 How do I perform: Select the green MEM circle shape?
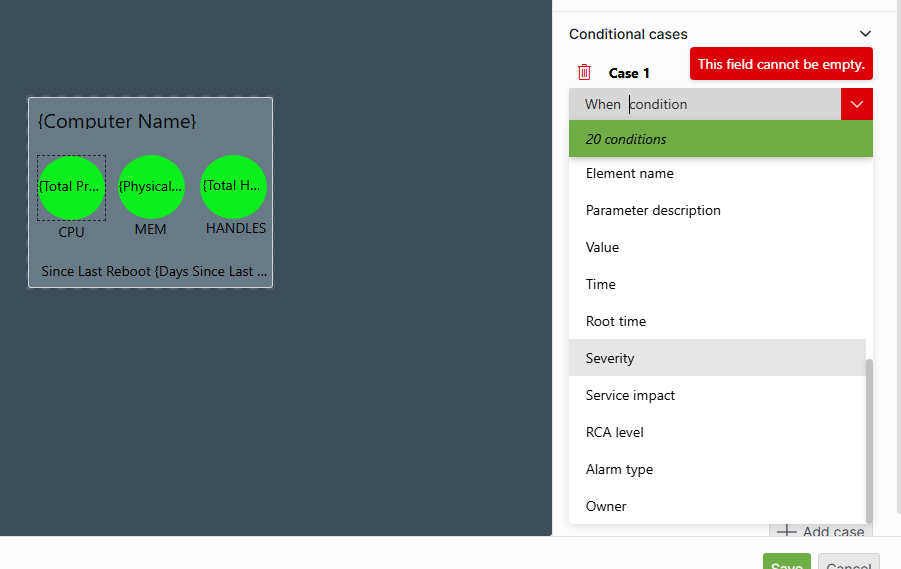(x=151, y=187)
